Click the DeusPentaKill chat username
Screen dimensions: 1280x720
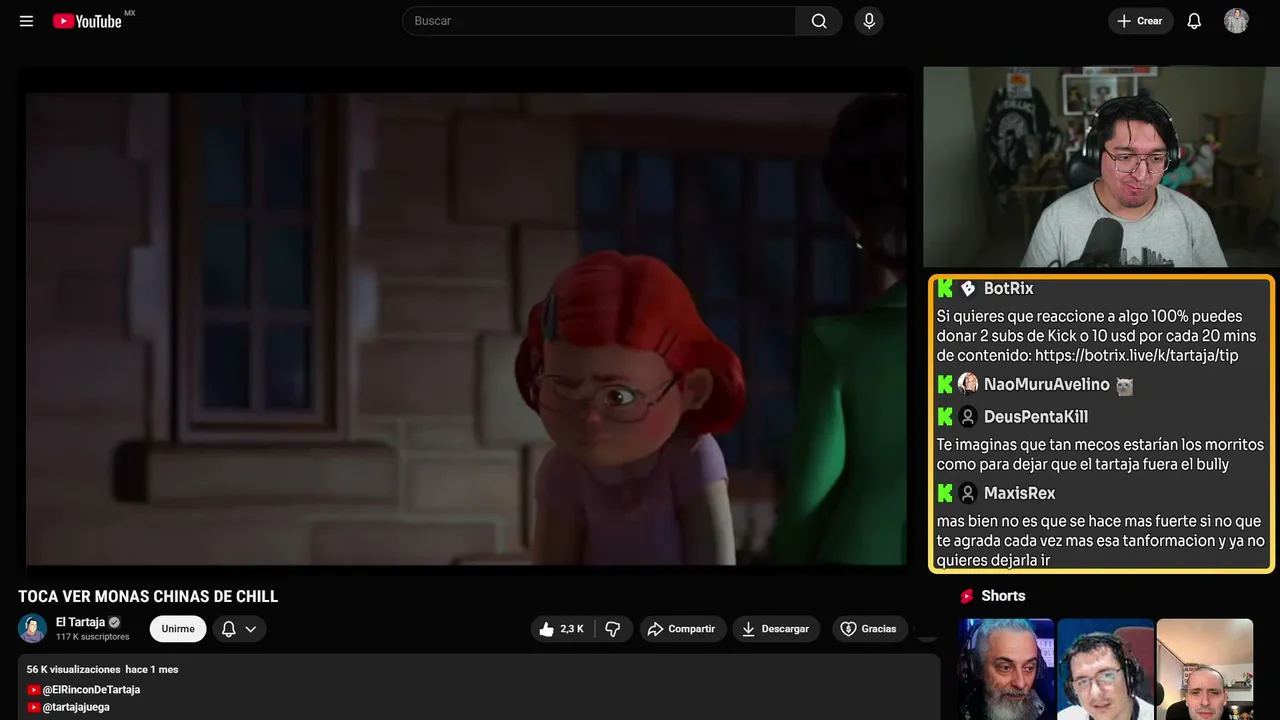pos(1036,417)
